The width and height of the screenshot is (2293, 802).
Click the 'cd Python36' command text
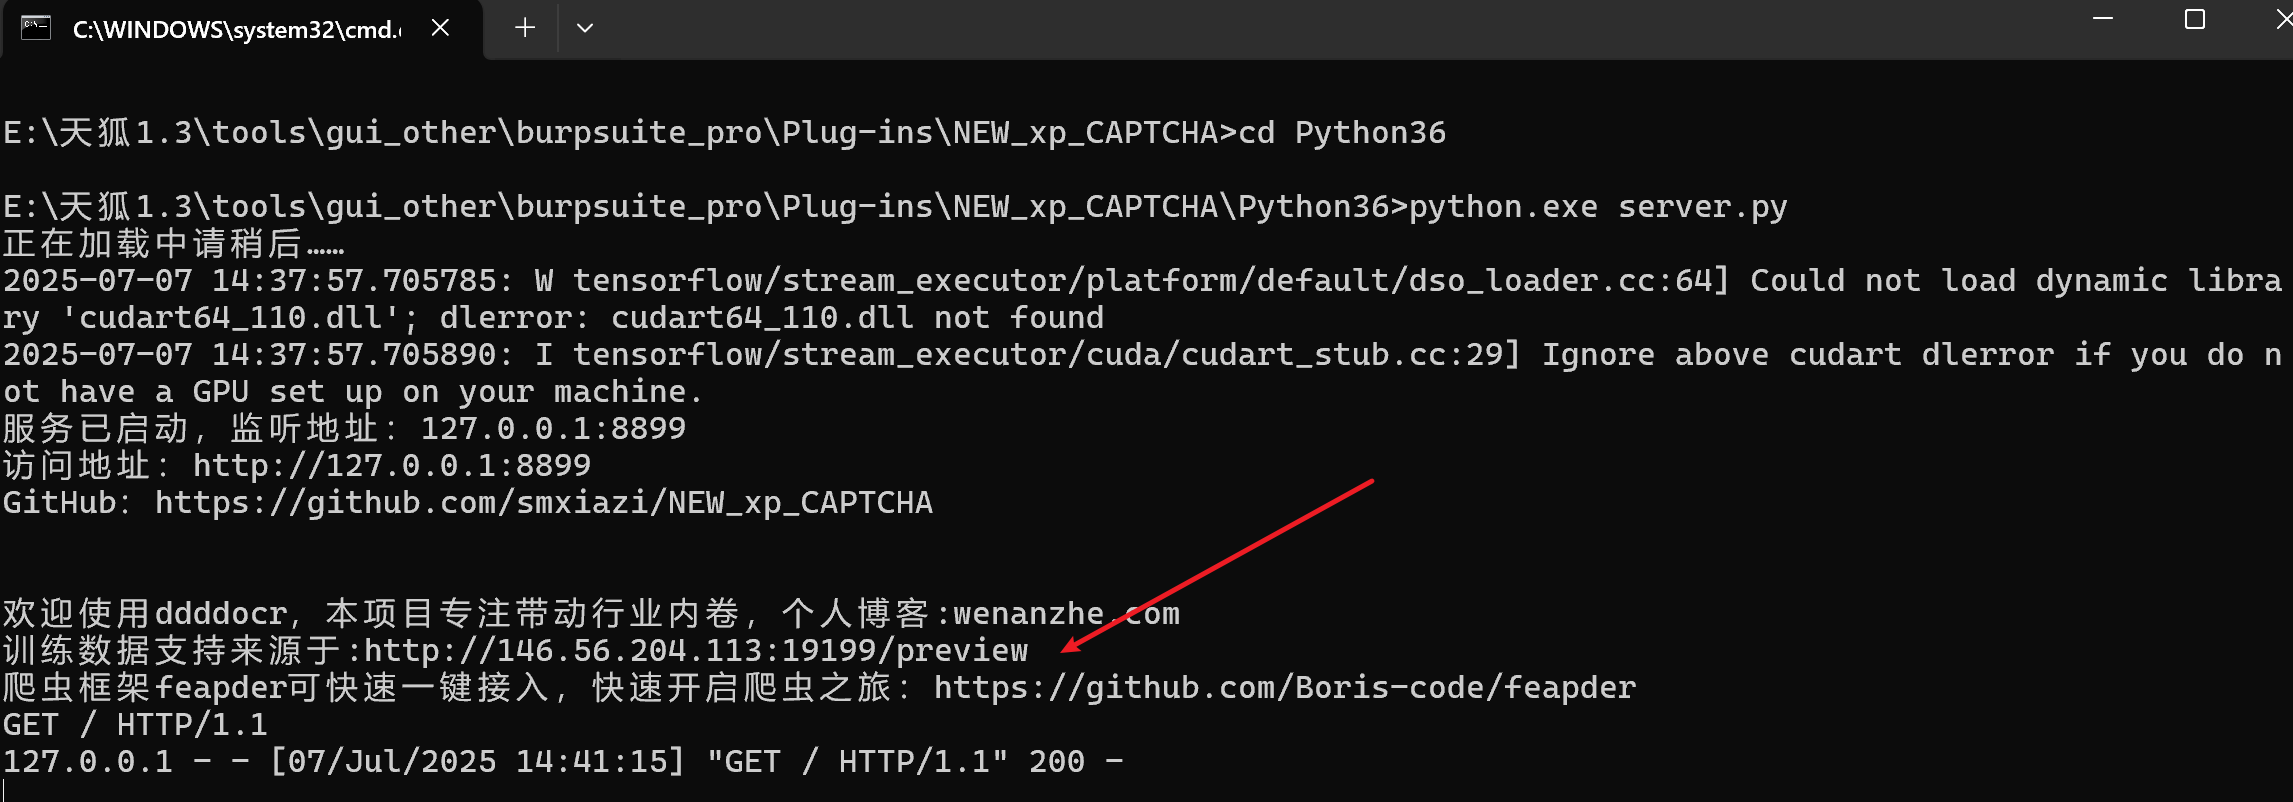pyautogui.click(x=1341, y=133)
